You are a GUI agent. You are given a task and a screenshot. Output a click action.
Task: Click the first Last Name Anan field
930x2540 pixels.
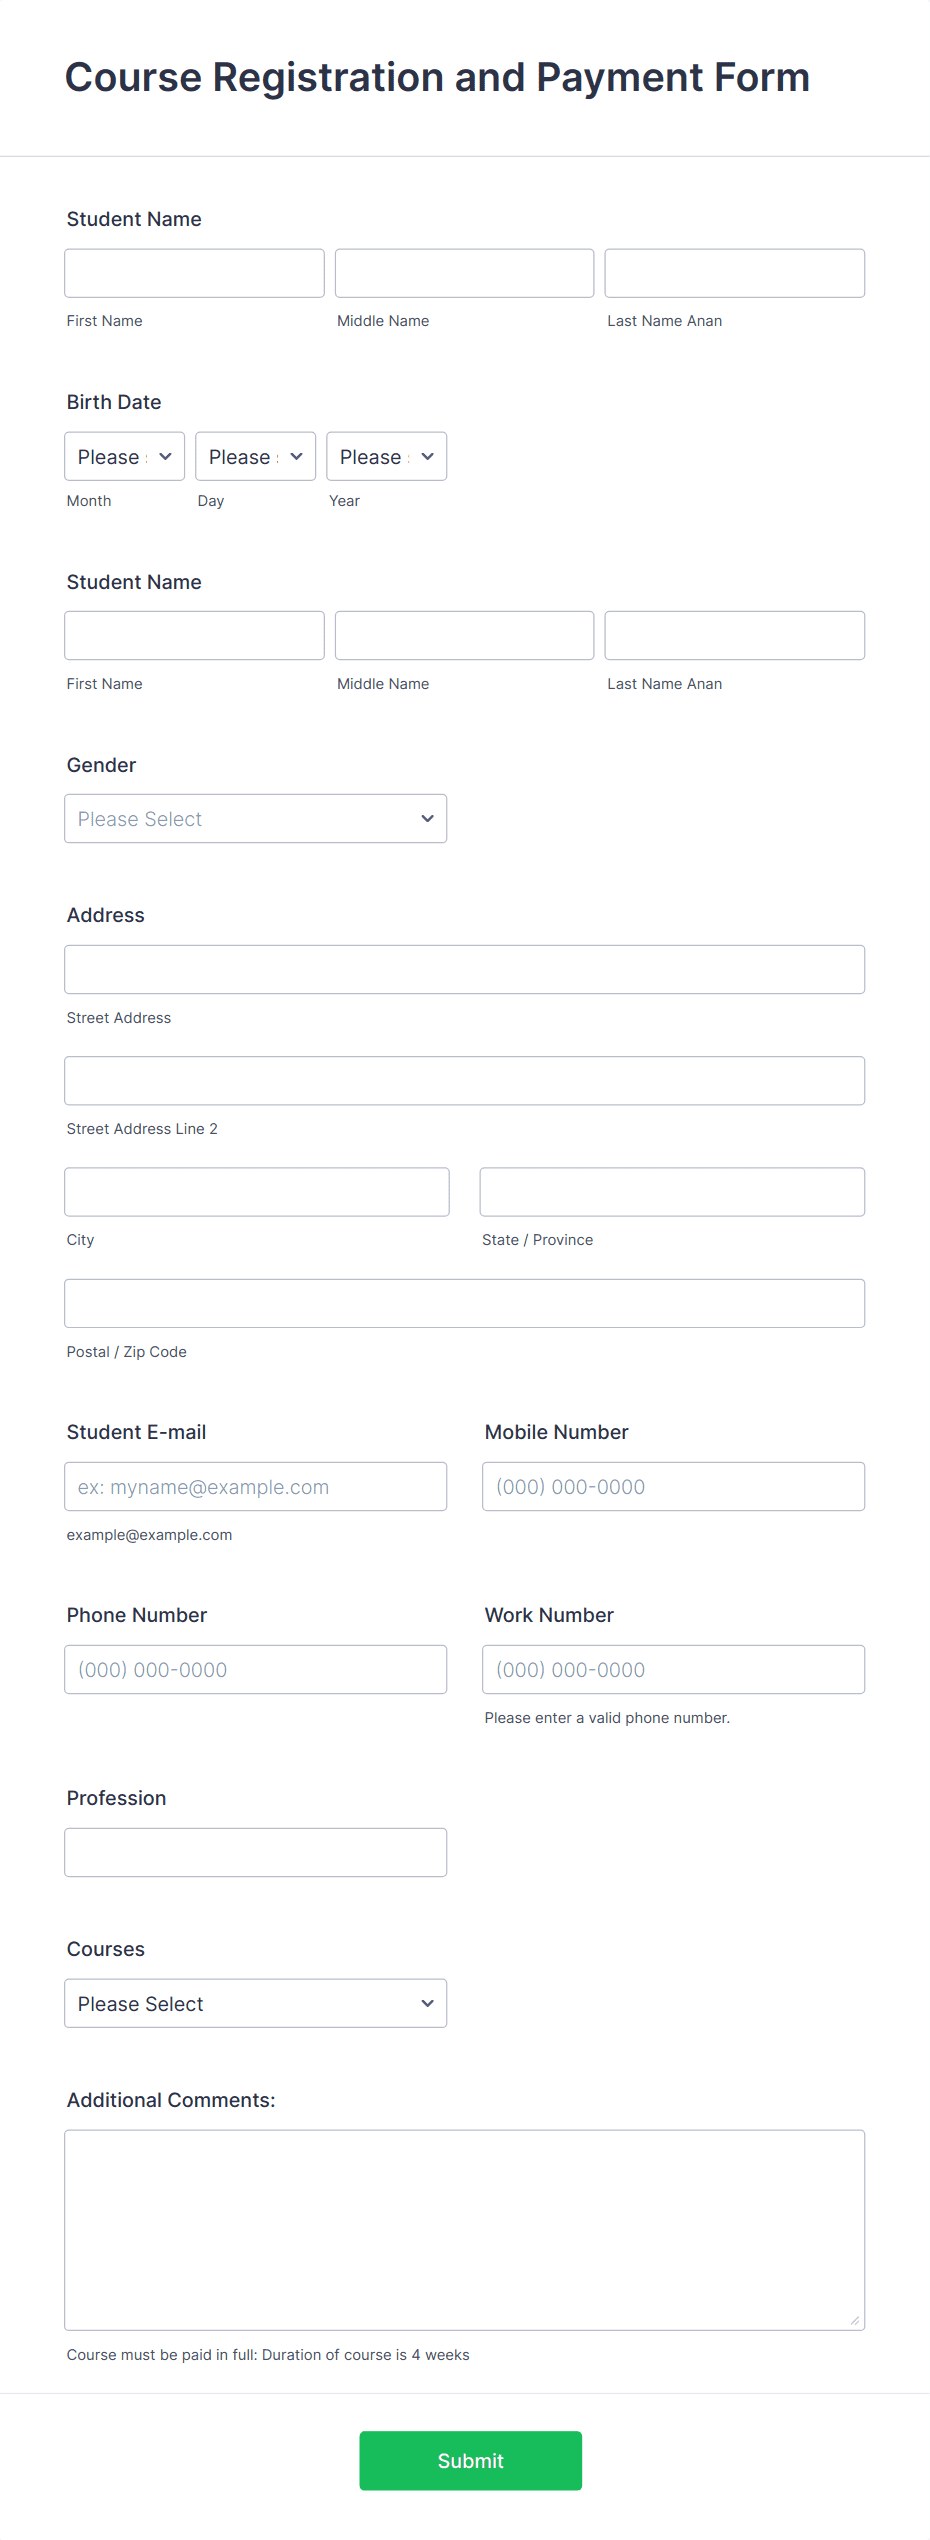(735, 273)
